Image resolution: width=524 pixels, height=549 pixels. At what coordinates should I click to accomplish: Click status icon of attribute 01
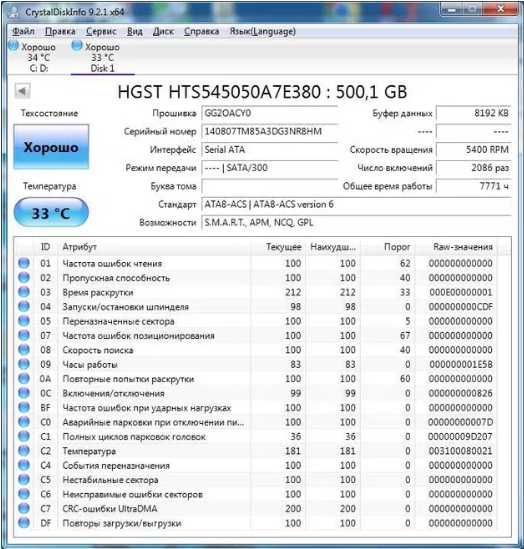24,263
